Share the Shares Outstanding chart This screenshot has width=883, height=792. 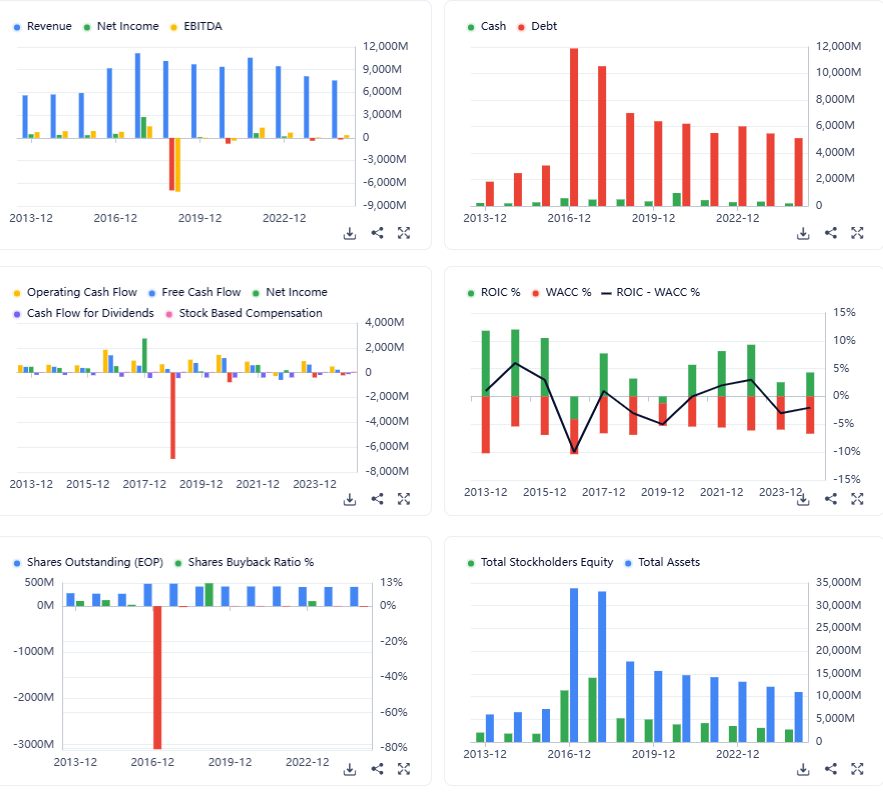tap(377, 769)
